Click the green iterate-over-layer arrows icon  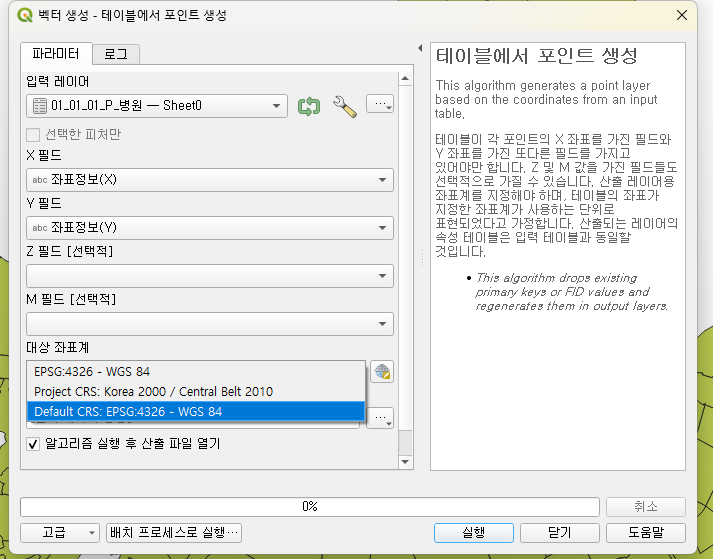click(x=309, y=106)
